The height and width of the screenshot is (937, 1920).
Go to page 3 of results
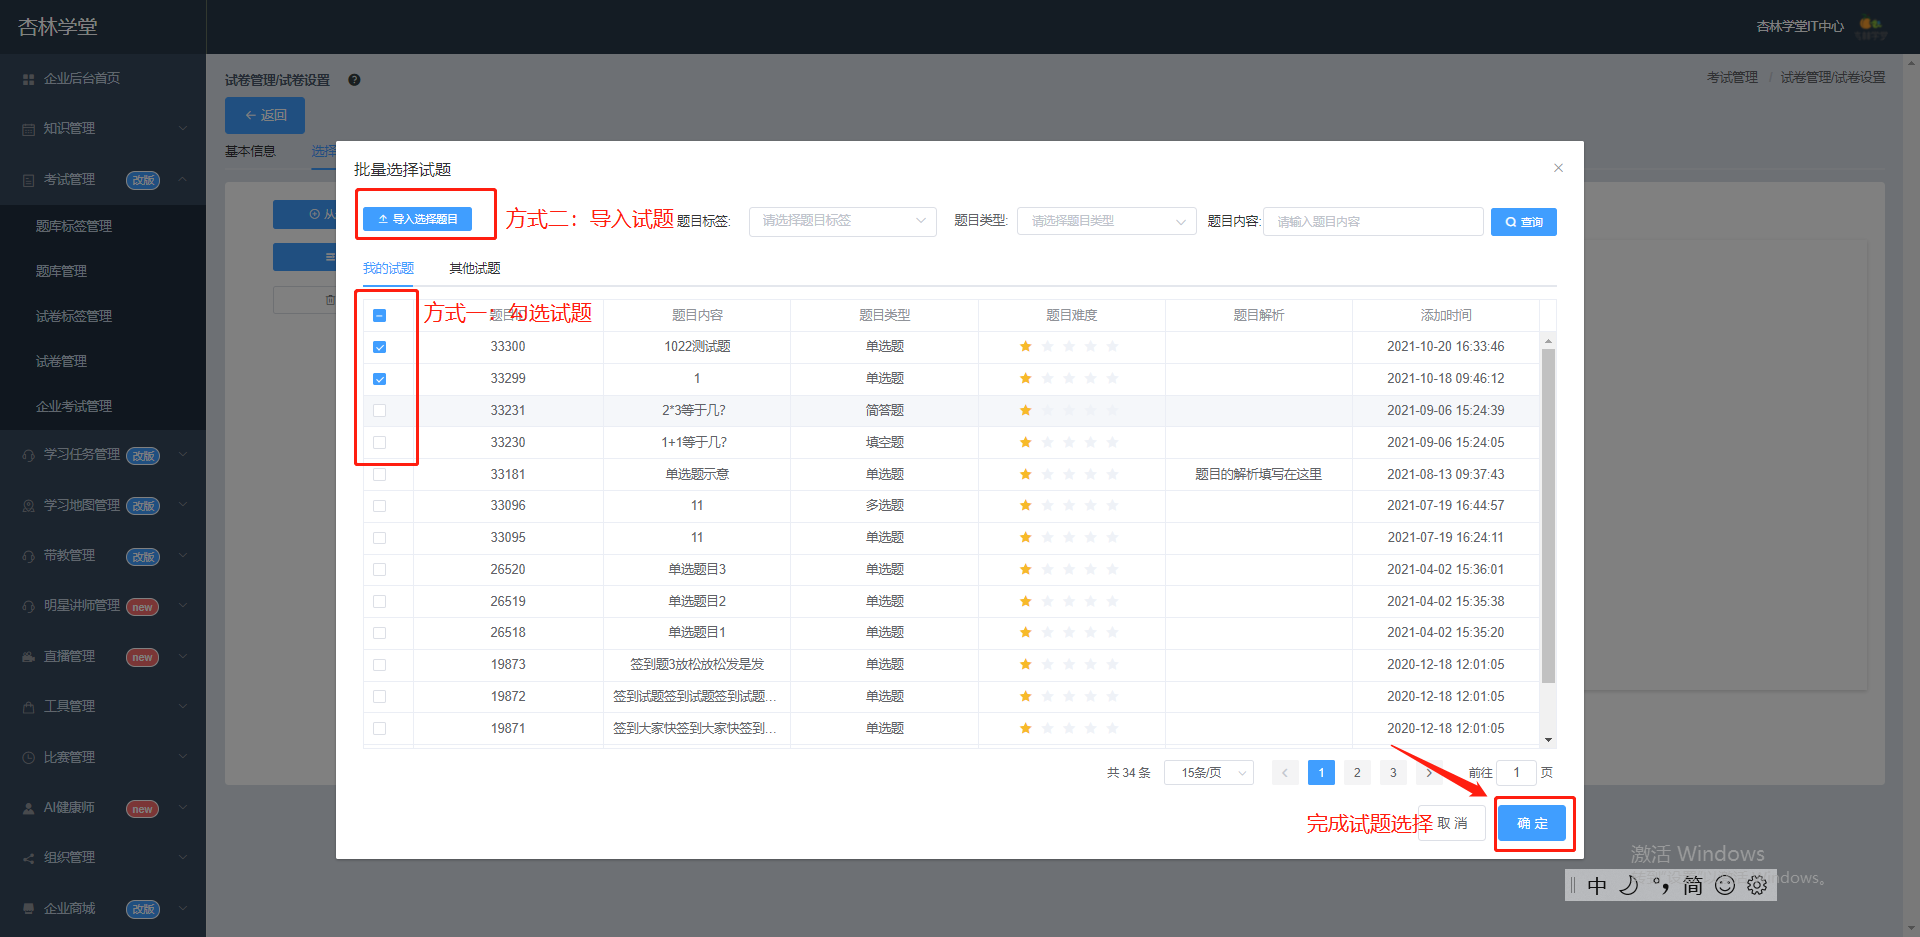1393,773
